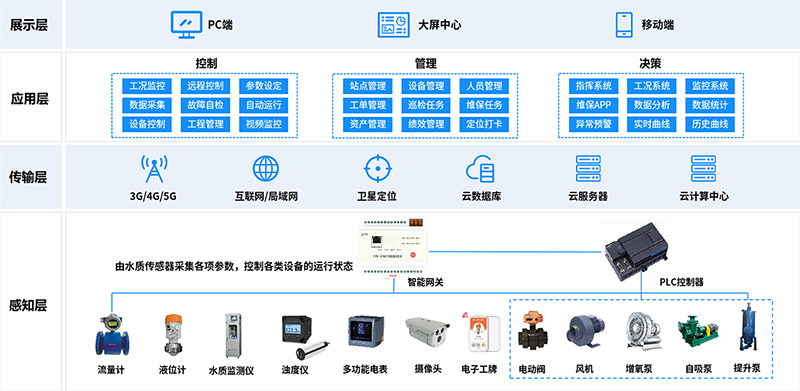
Task: Select the 设备控制 button
Action: pyautogui.click(x=147, y=124)
